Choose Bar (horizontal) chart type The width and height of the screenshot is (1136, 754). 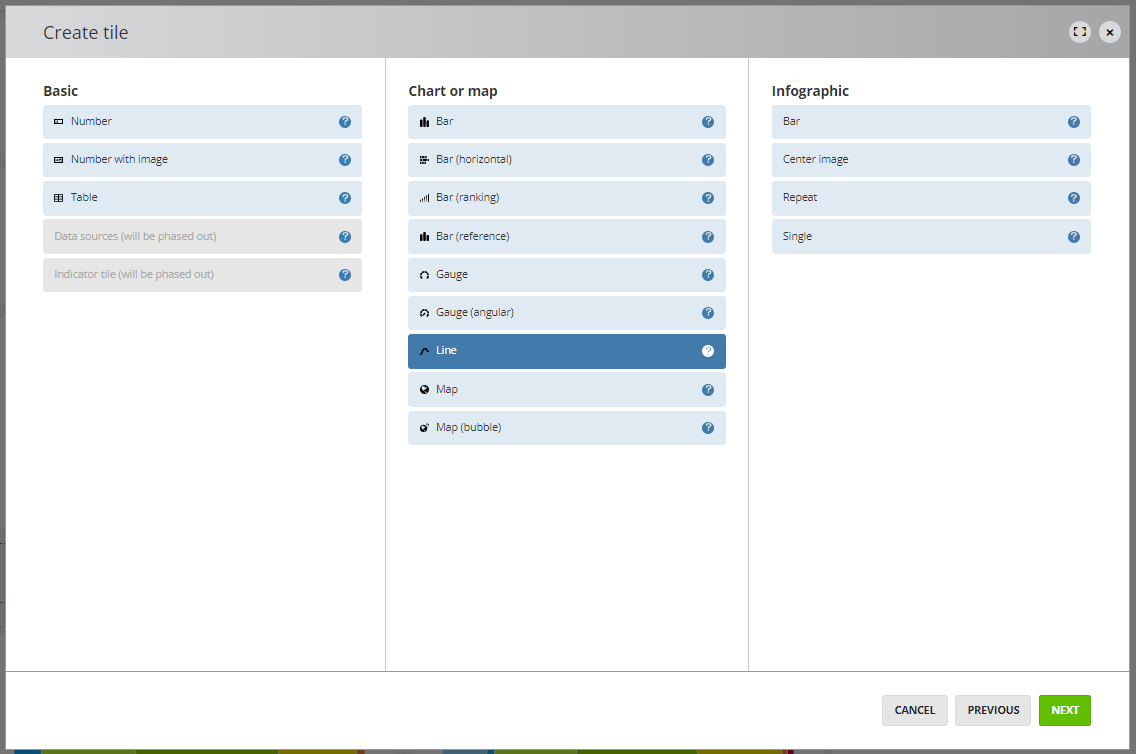567,160
